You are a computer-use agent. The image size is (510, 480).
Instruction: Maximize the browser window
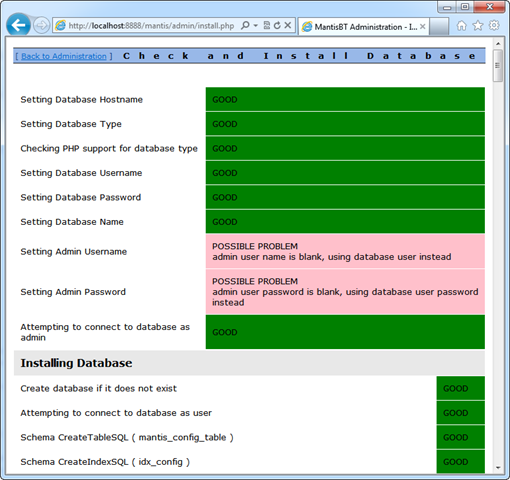pyautogui.click(x=465, y=7)
